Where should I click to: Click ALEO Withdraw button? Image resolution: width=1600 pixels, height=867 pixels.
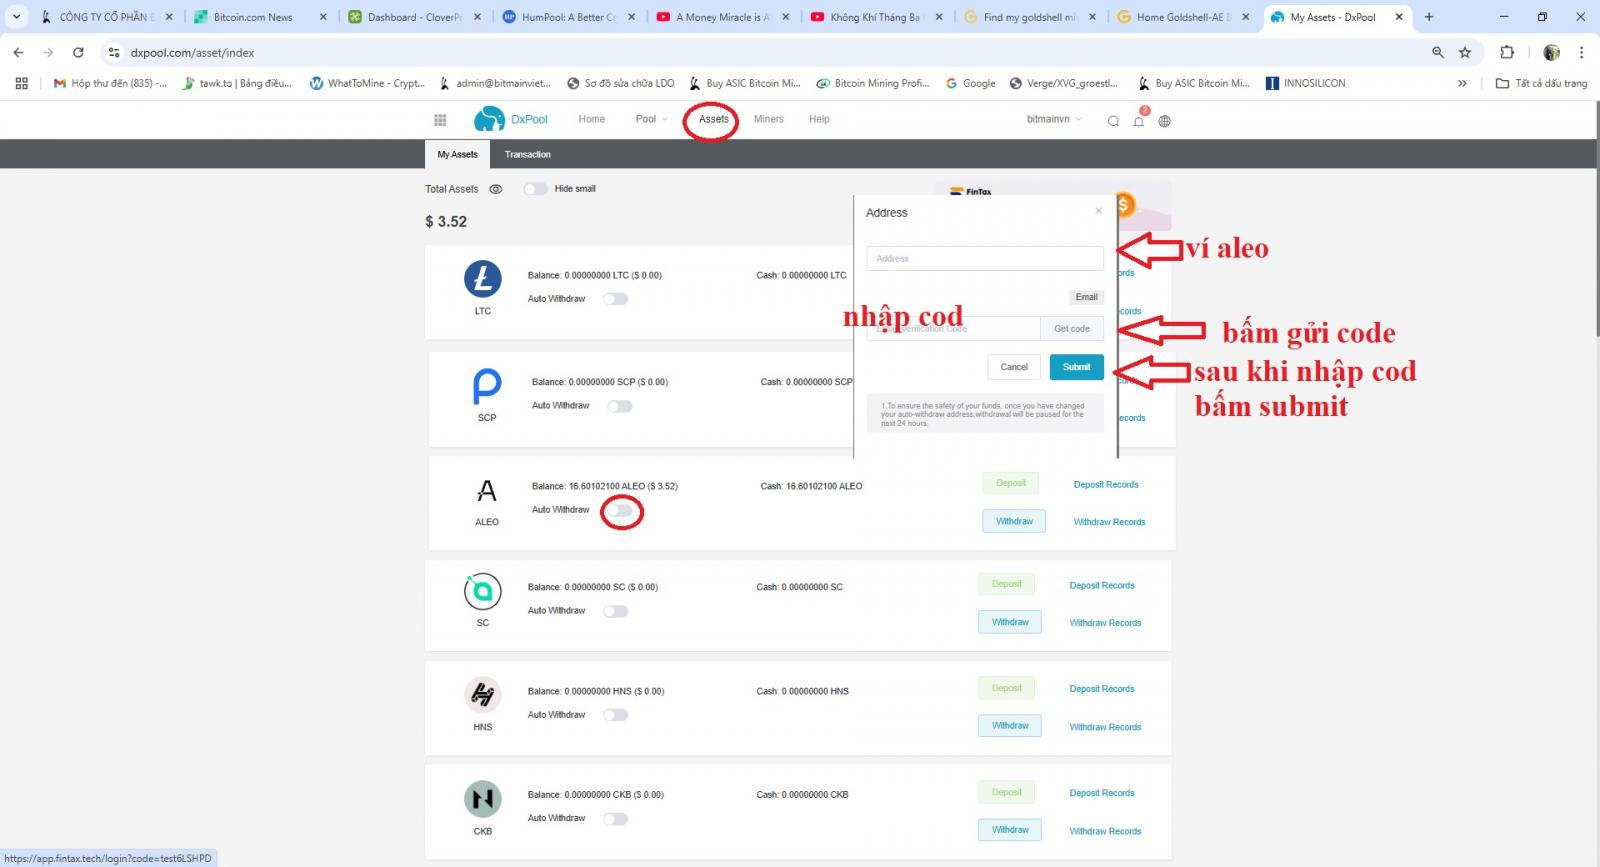(1014, 521)
